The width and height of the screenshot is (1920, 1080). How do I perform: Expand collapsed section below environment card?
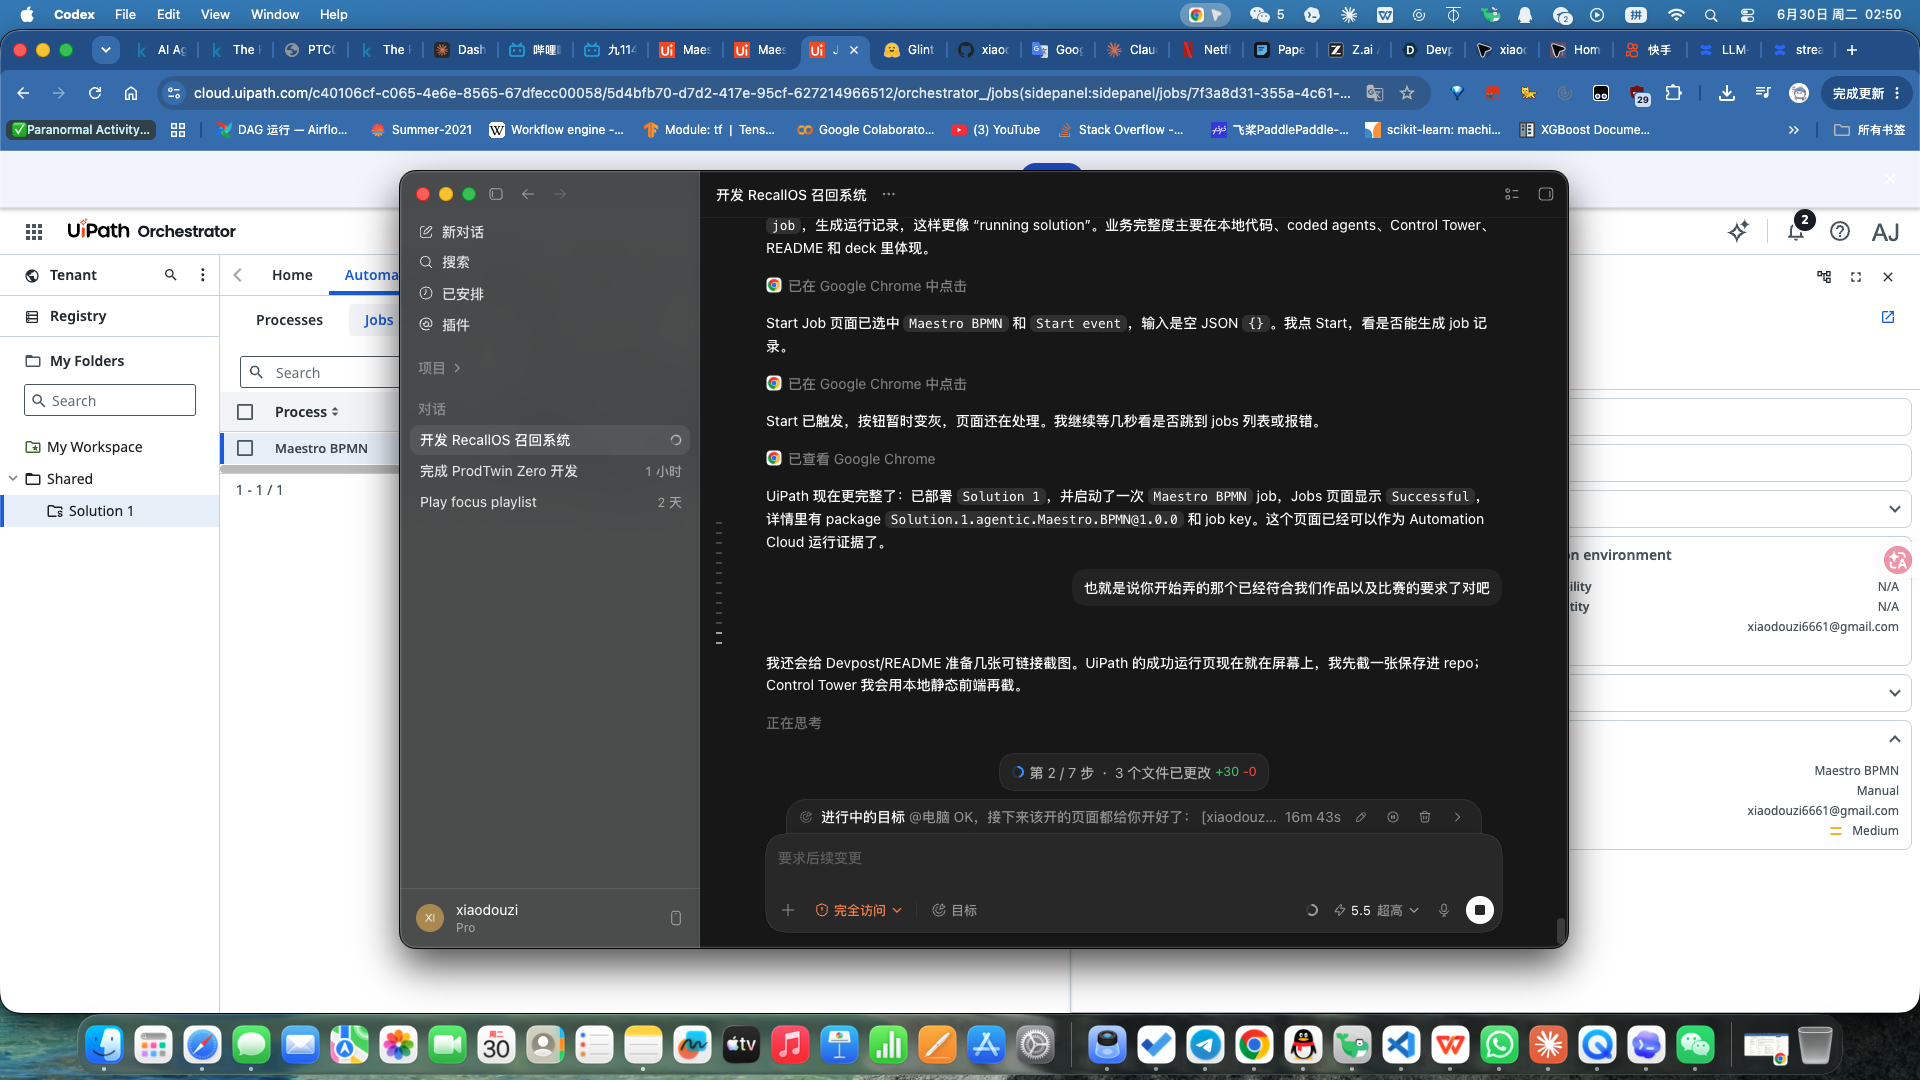coord(1895,693)
